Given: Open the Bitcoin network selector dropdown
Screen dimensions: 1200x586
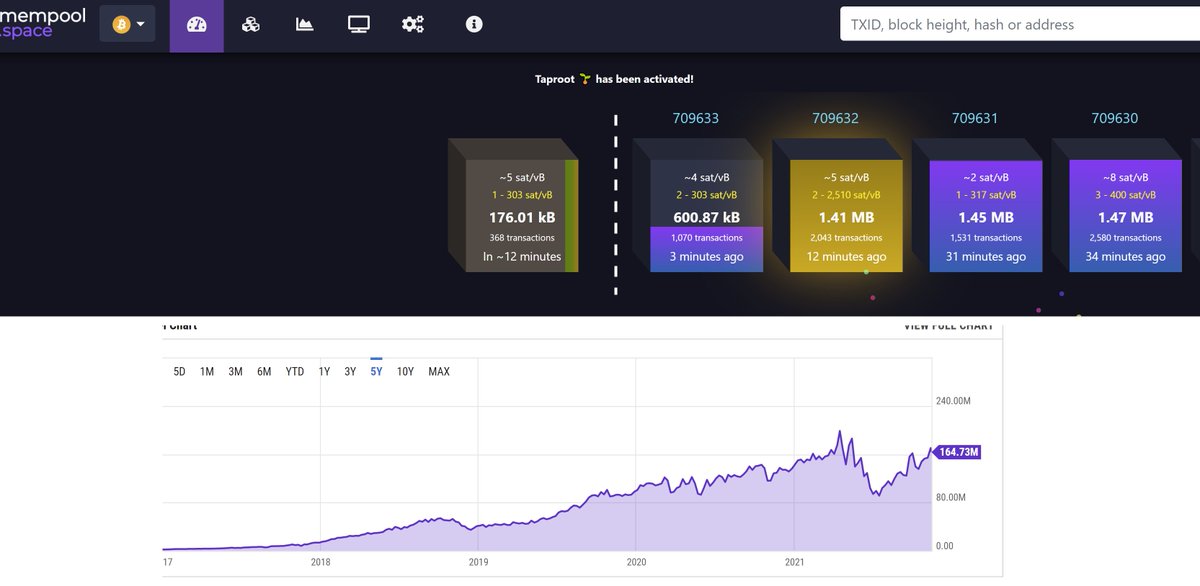Looking at the screenshot, I should point(127,24).
